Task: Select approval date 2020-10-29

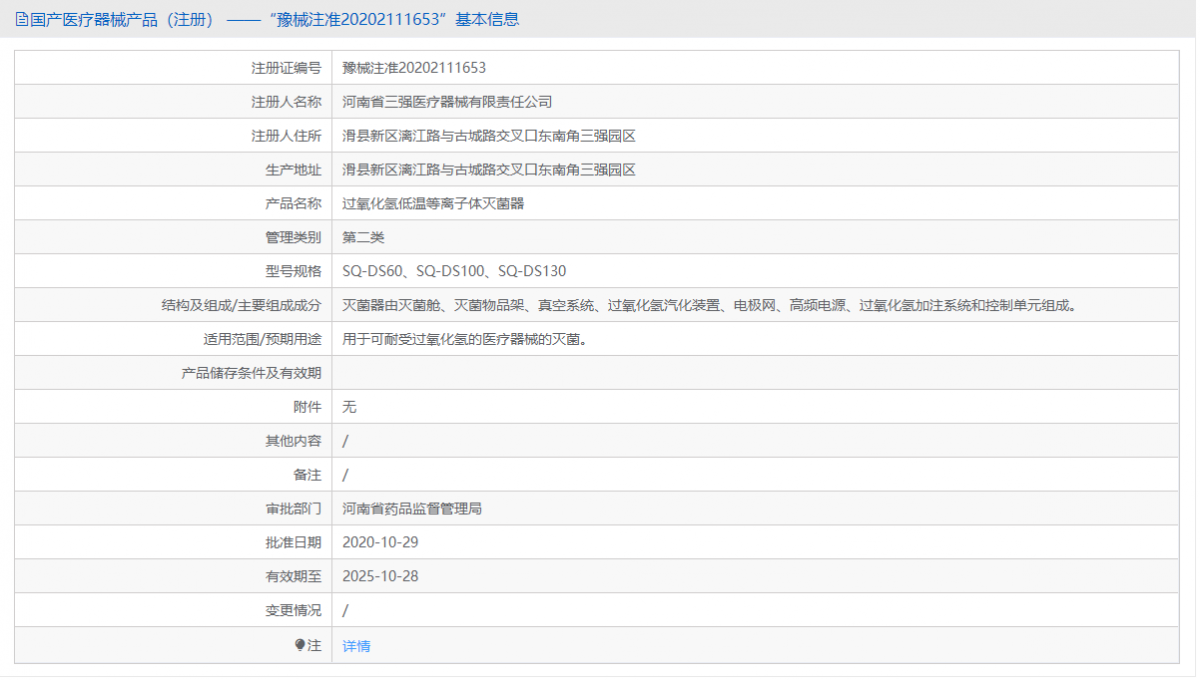Action: 380,543
